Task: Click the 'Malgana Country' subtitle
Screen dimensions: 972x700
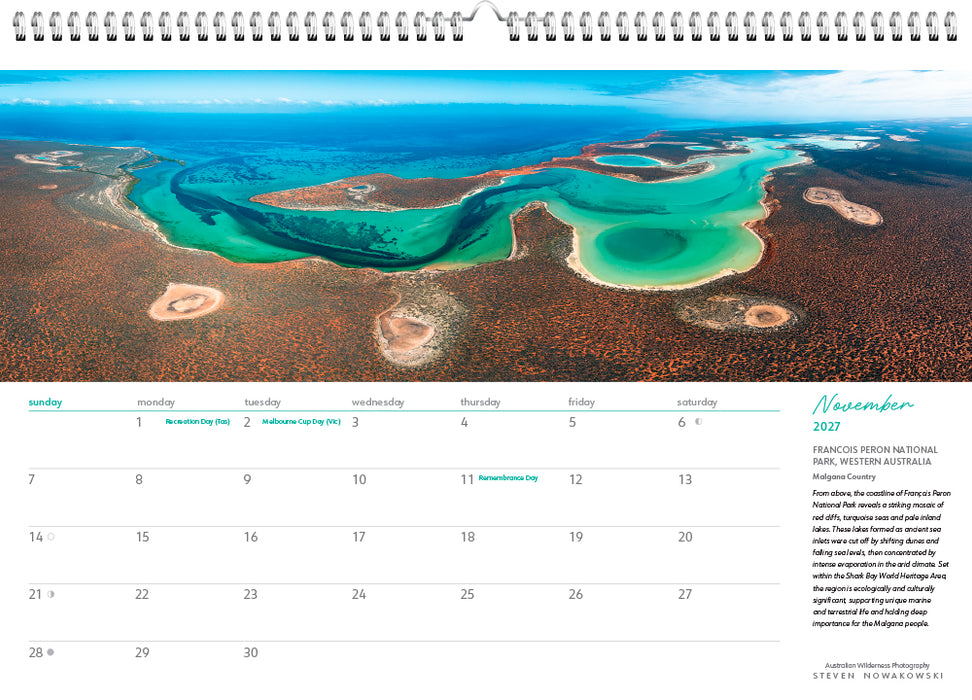Action: 844,477
